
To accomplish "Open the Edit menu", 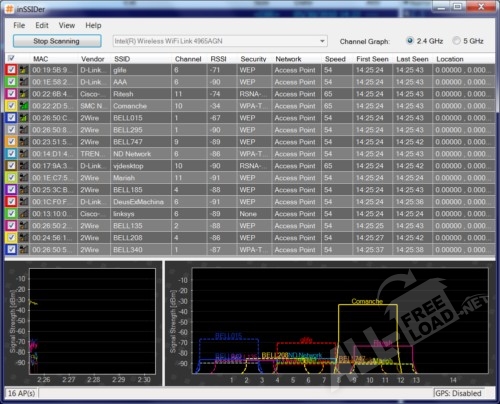I will (42, 25).
